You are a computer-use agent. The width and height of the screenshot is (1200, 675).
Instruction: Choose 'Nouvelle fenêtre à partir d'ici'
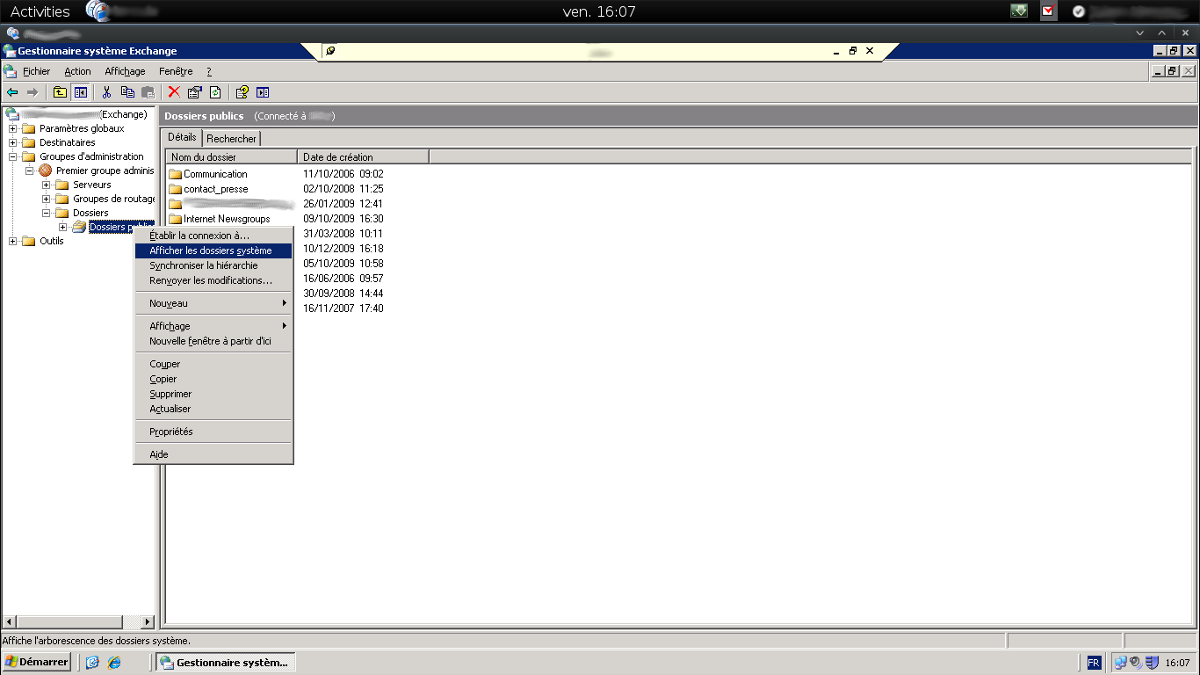[x=213, y=341]
